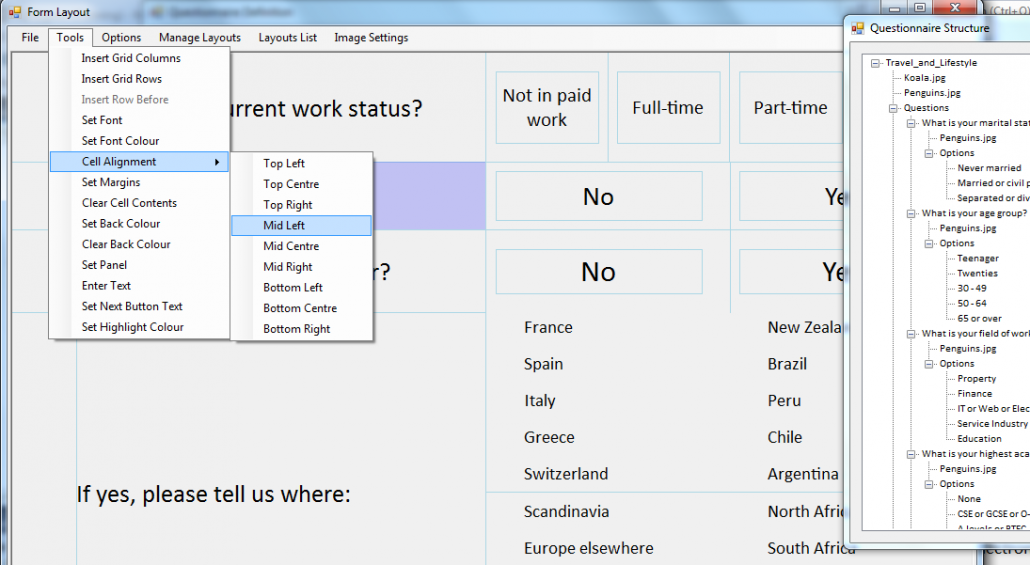The width and height of the screenshot is (1030, 565).
Task: Click the Form Layout title bar icon
Action: [x=14, y=12]
